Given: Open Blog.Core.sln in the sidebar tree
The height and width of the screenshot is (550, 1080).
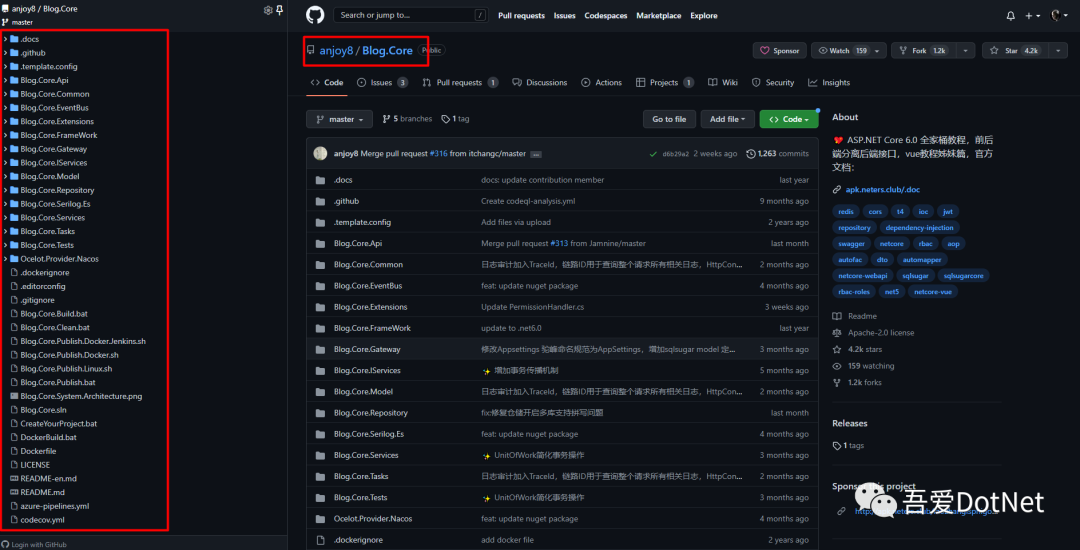Looking at the screenshot, I should tap(43, 410).
